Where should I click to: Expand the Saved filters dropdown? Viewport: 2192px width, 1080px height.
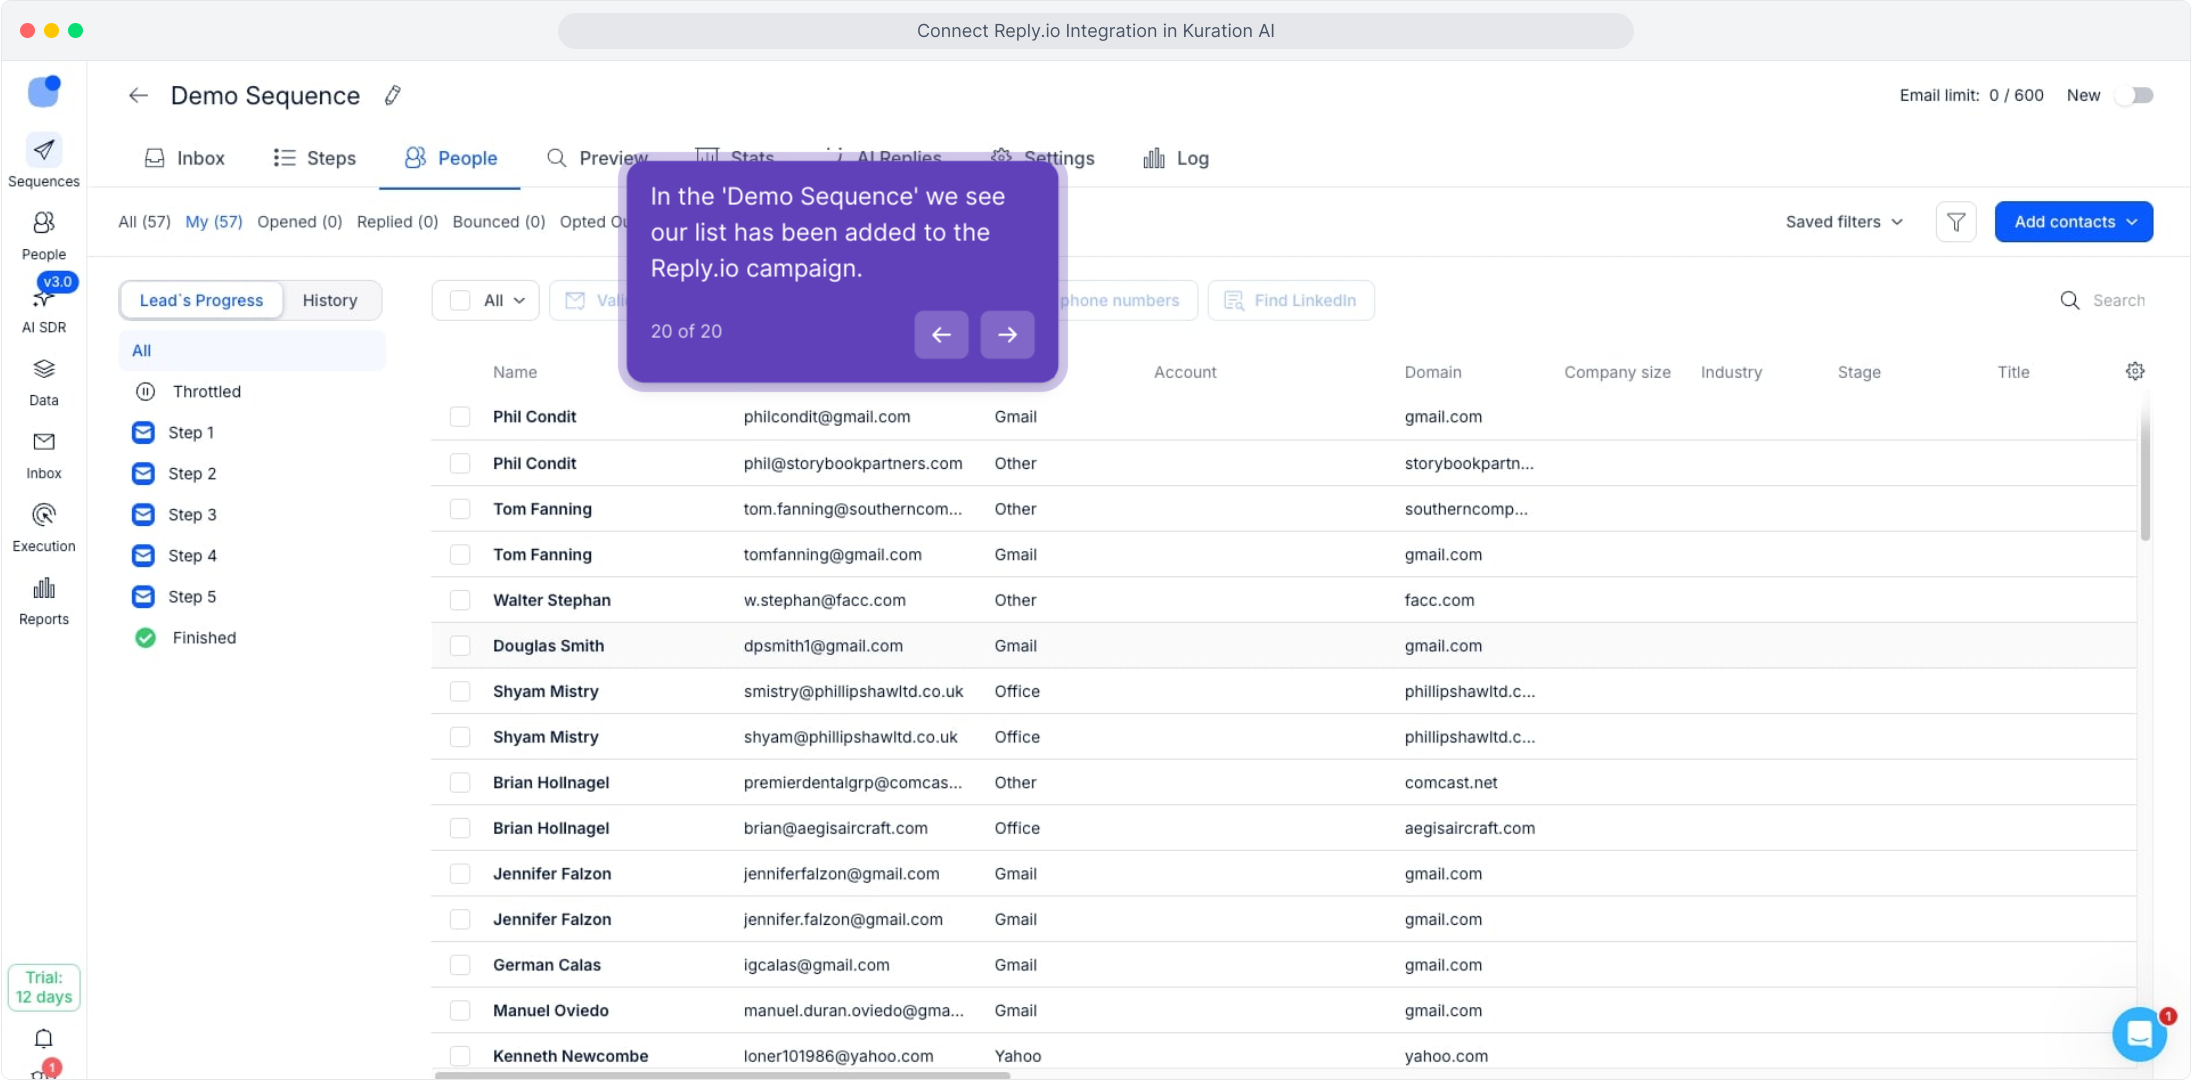1844,222
